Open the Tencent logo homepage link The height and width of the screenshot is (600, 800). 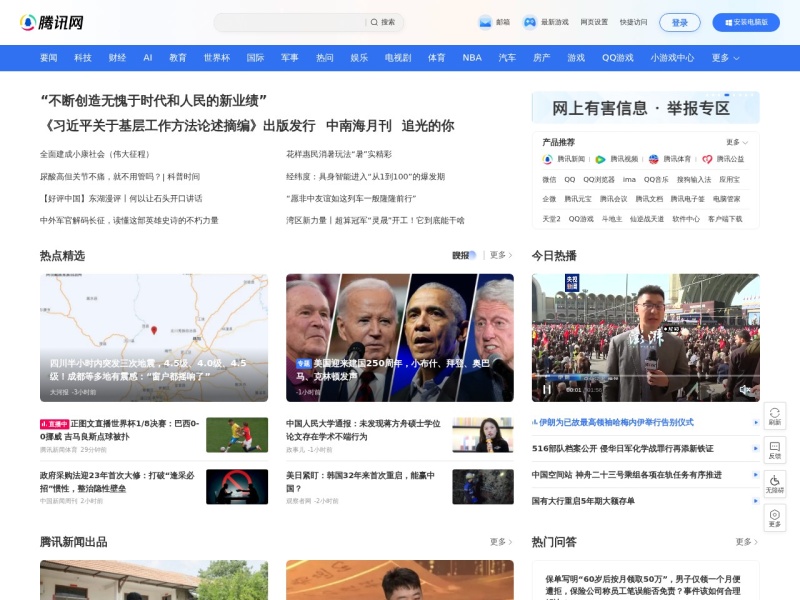(52, 22)
